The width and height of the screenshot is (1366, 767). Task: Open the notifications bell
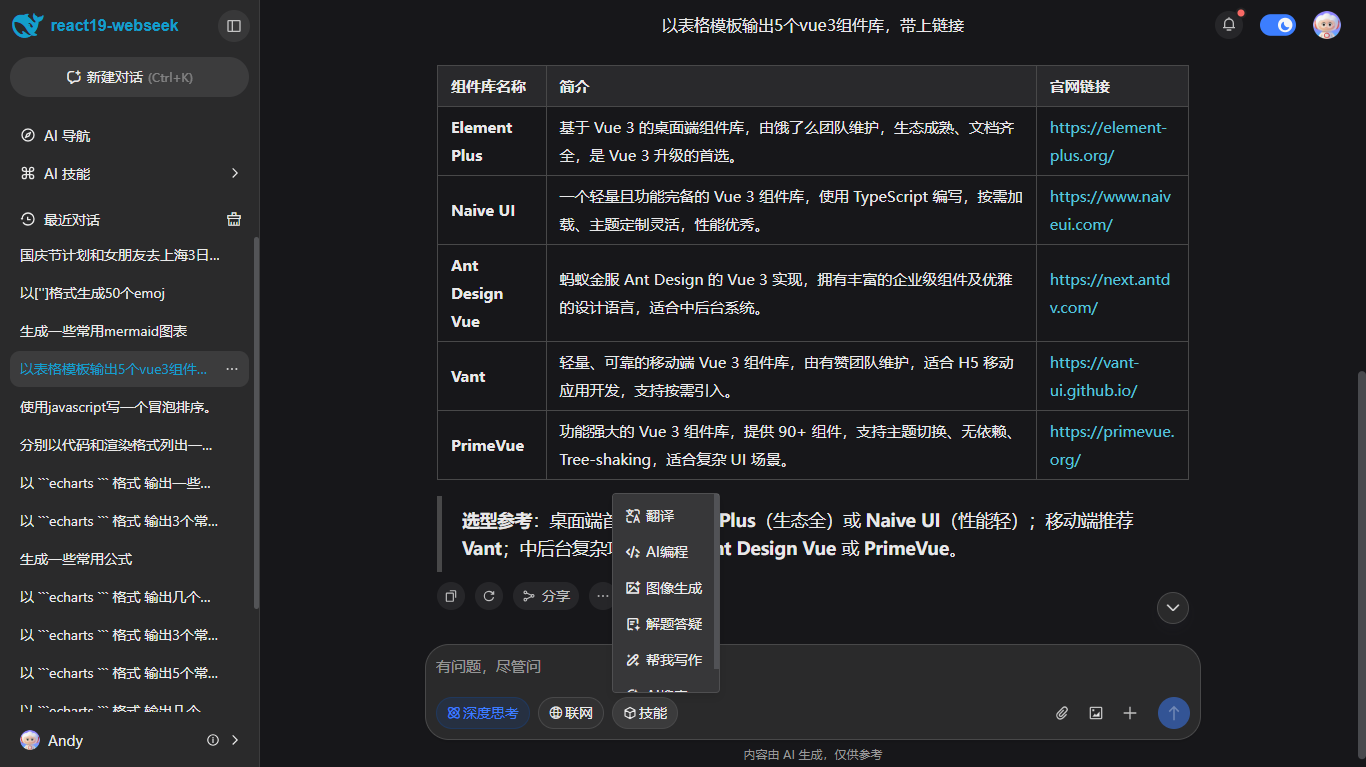1229,25
